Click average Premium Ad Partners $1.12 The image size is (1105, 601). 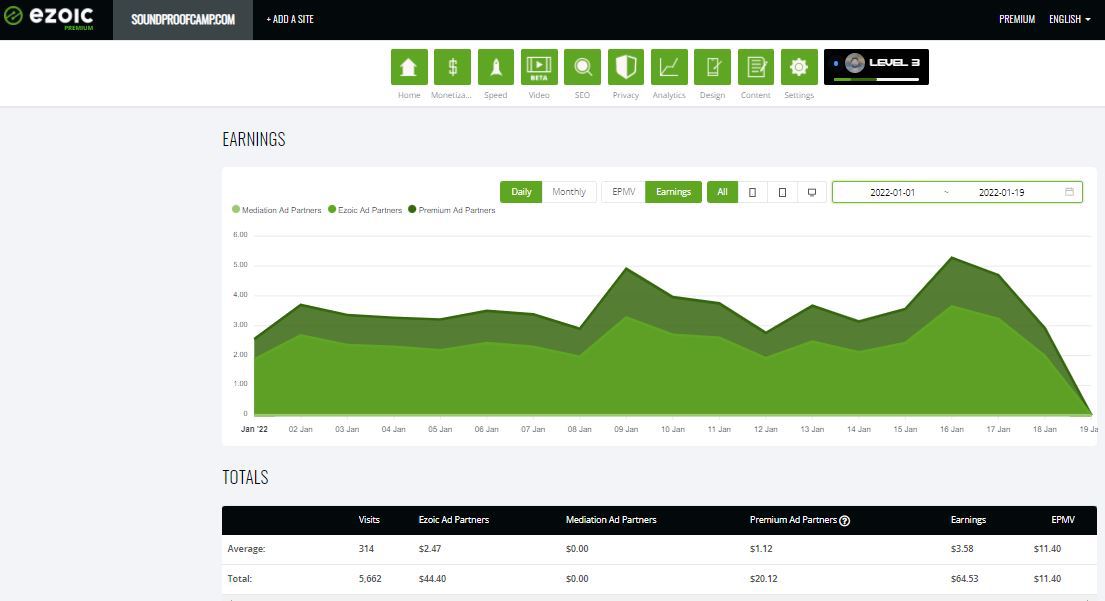tap(761, 549)
